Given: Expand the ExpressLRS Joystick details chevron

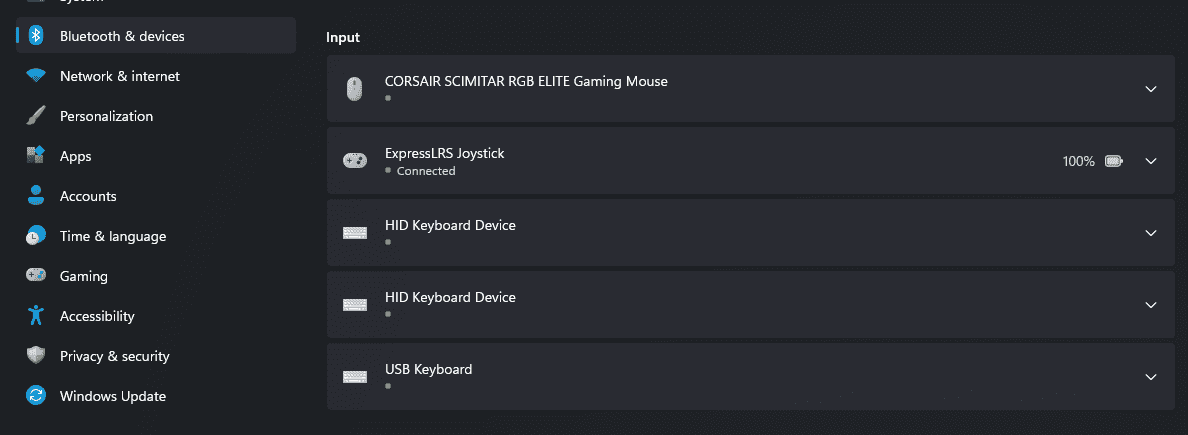Looking at the screenshot, I should (x=1150, y=161).
